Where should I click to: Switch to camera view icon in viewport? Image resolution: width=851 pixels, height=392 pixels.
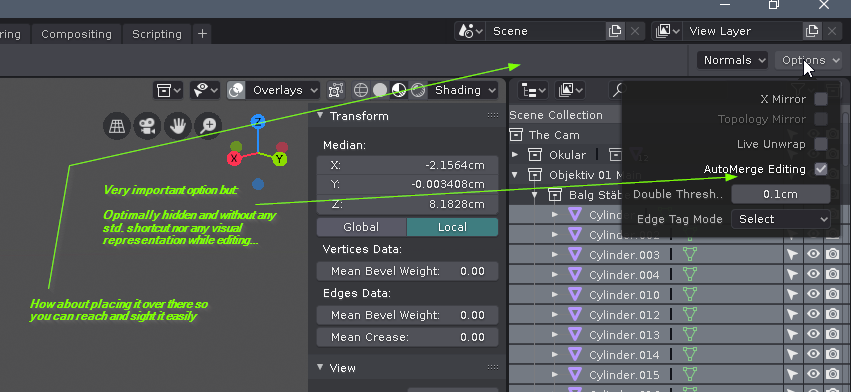point(147,127)
